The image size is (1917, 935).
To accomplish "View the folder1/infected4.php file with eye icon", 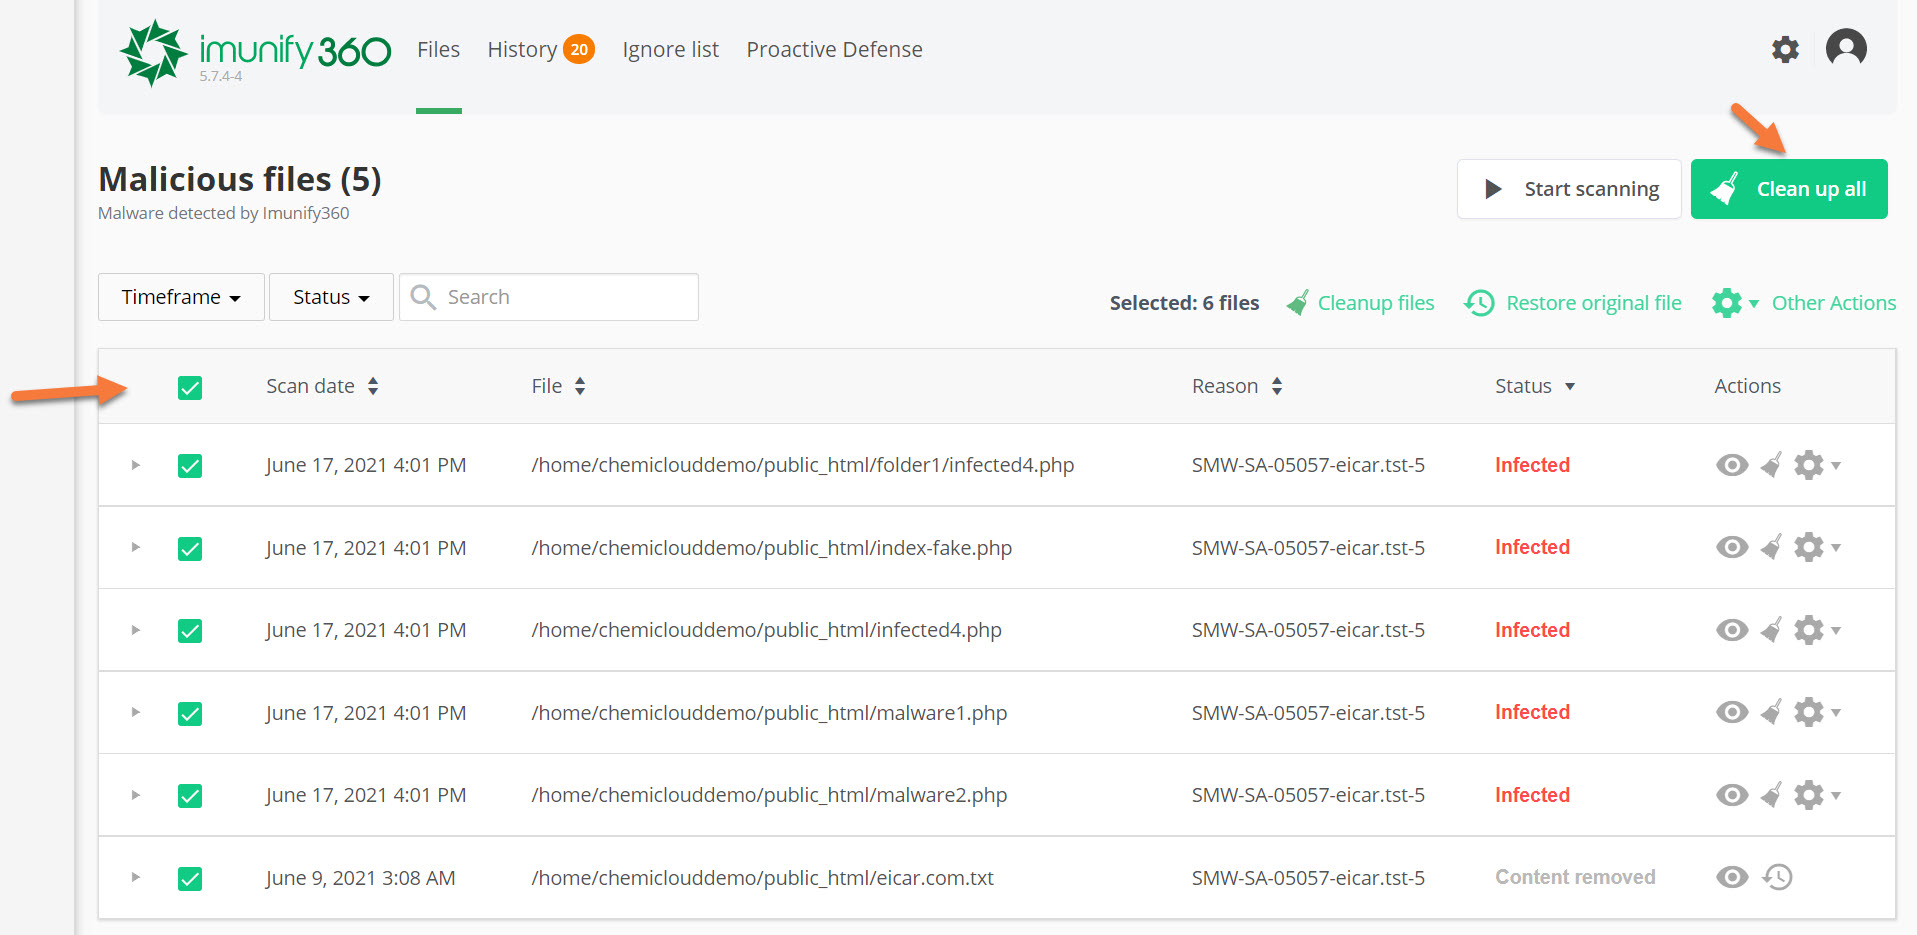I will (x=1732, y=465).
